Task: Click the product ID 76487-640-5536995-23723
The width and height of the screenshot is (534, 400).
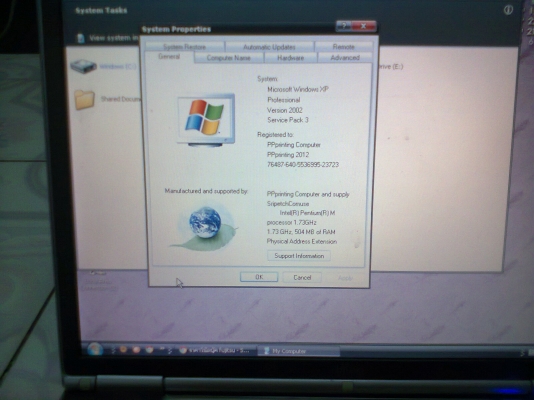Action: (x=303, y=165)
